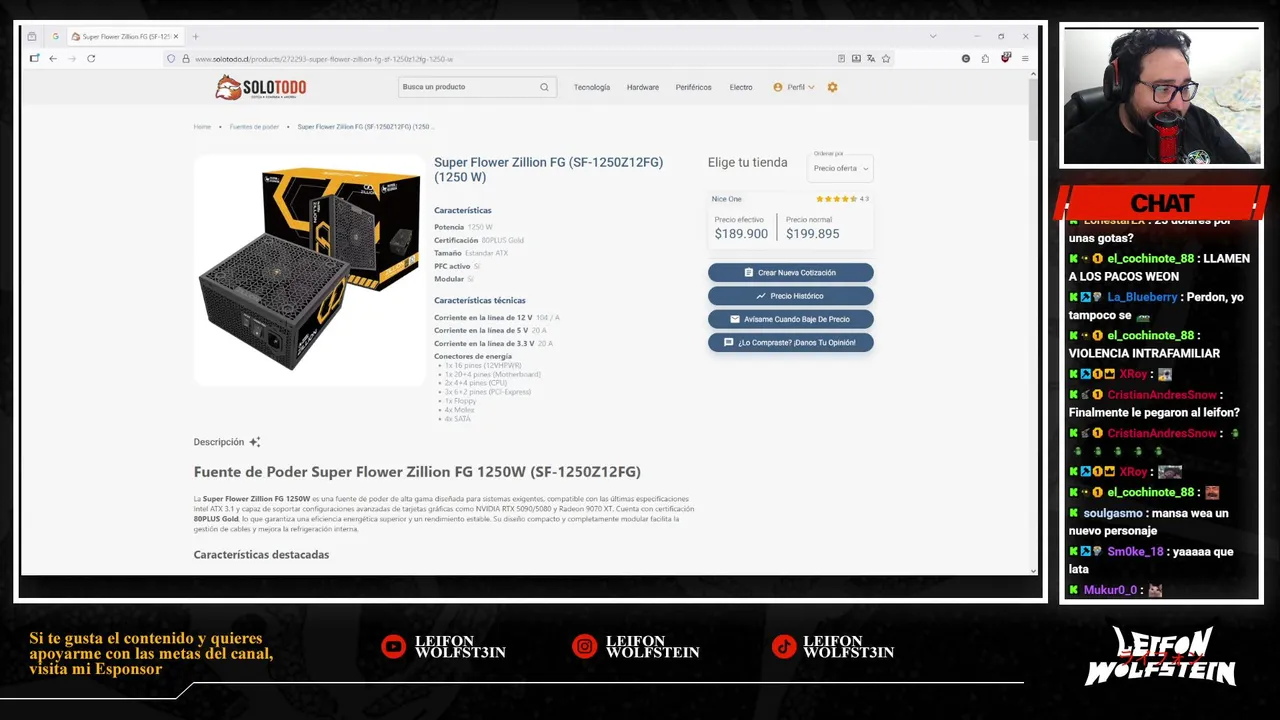The width and height of the screenshot is (1280, 720).
Task: Click the red extension badge icon
Action: (1006, 58)
